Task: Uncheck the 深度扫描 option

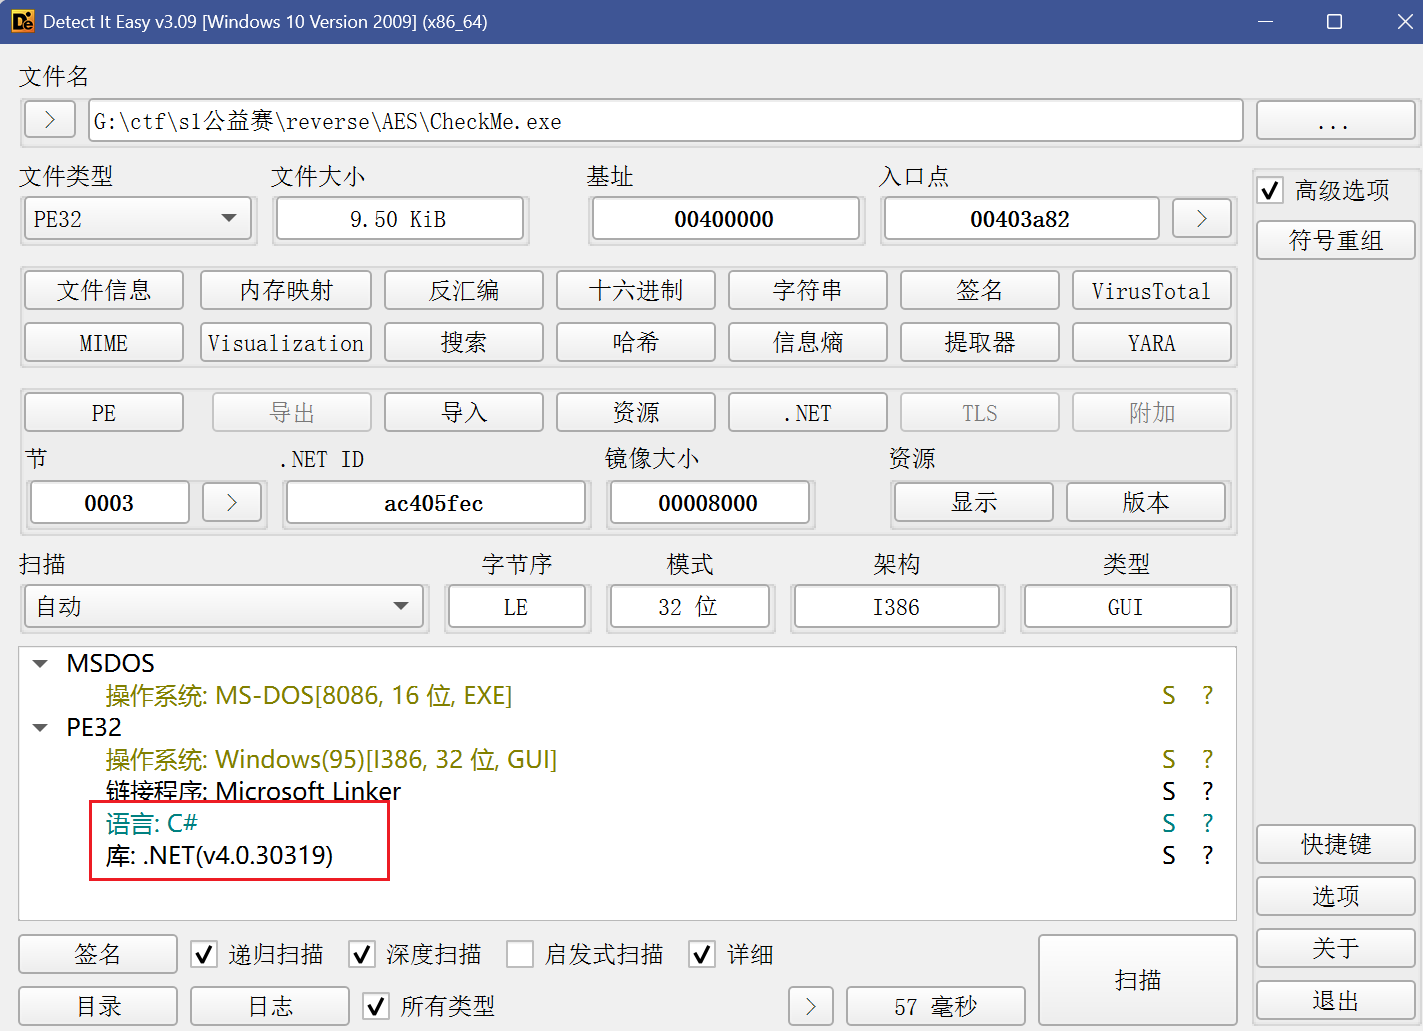Action: [362, 954]
